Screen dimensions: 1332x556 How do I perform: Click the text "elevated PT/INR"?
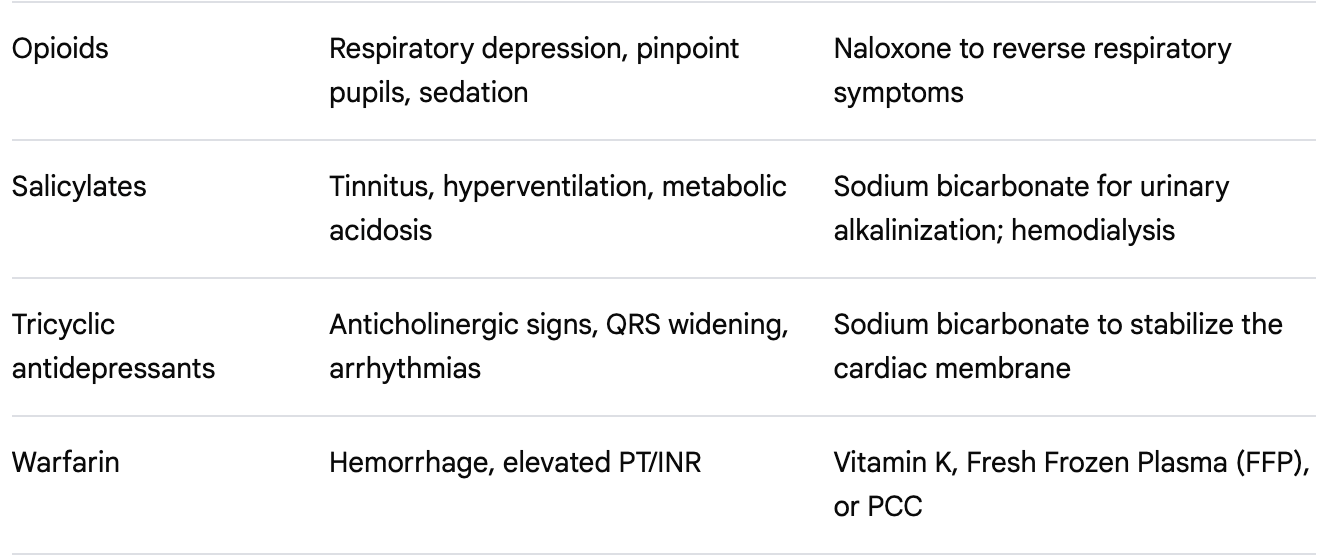point(601,463)
